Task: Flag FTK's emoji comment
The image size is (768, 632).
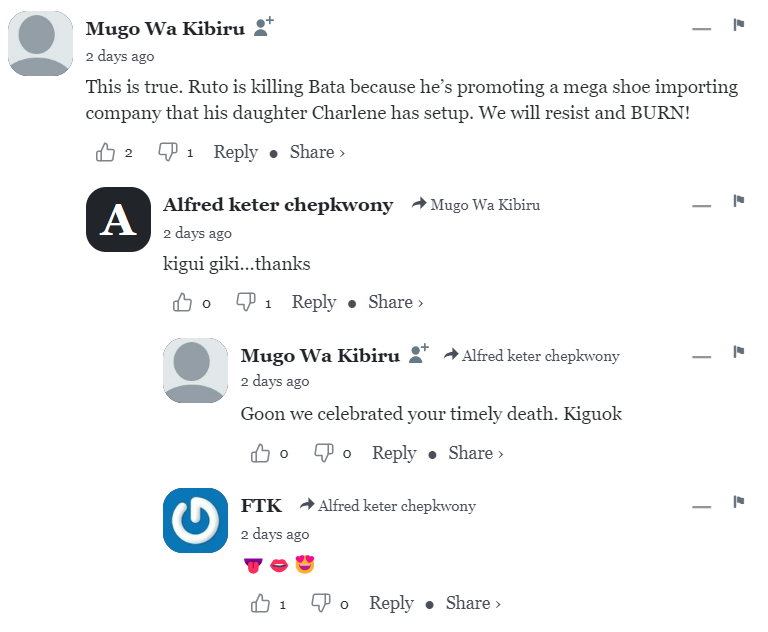Action: [739, 502]
